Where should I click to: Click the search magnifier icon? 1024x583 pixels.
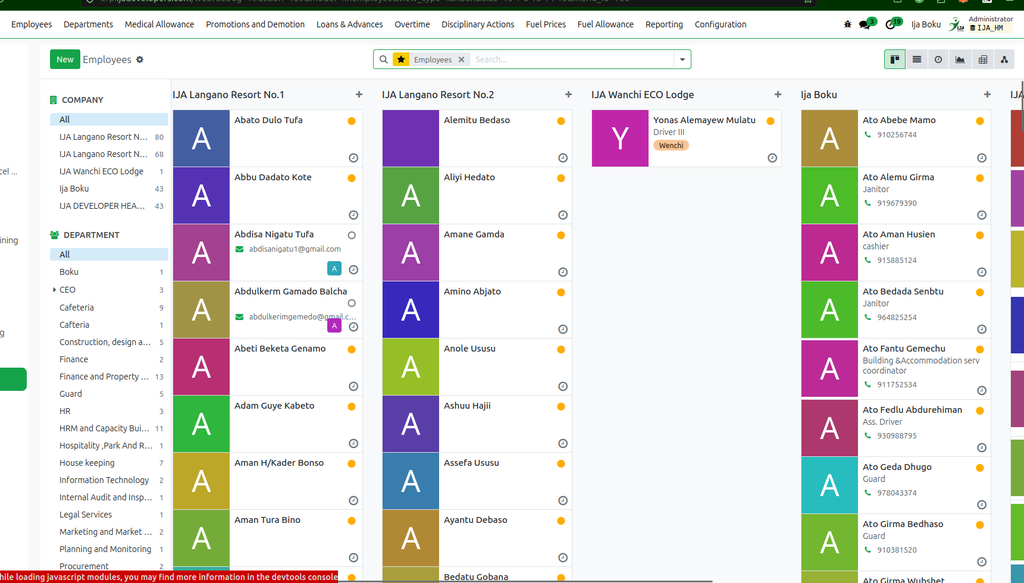coord(383,59)
